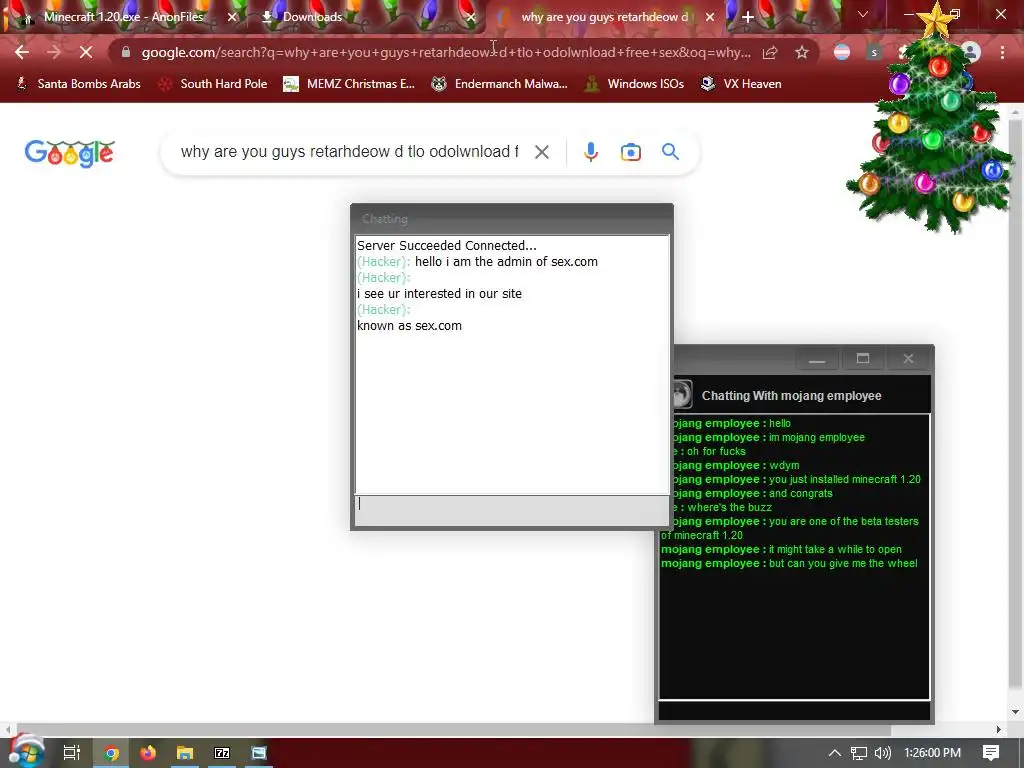The height and width of the screenshot is (768, 1024).
Task: Close the Minecraft 1.20.exe - AnonFiles tab
Action: 232,17
